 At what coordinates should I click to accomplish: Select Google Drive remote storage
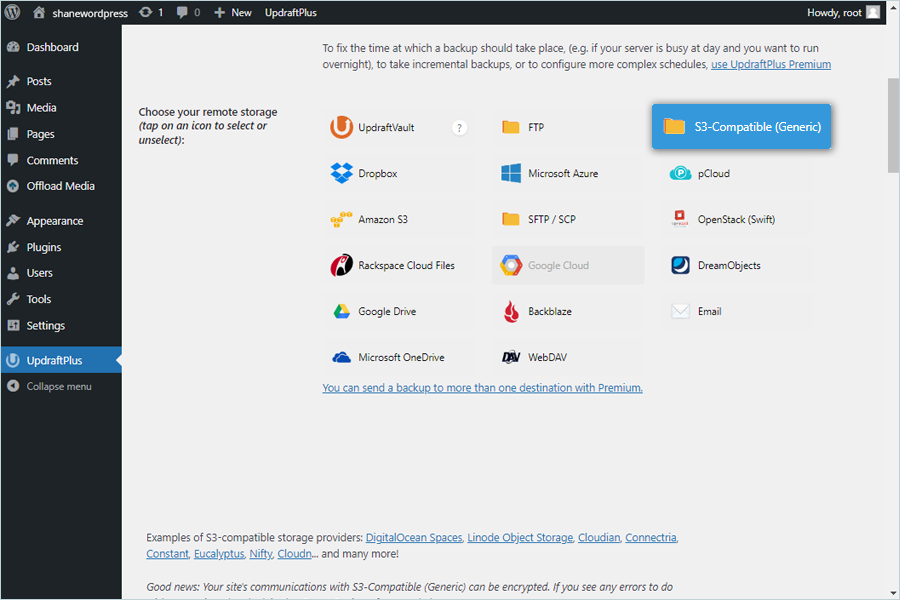pos(398,311)
